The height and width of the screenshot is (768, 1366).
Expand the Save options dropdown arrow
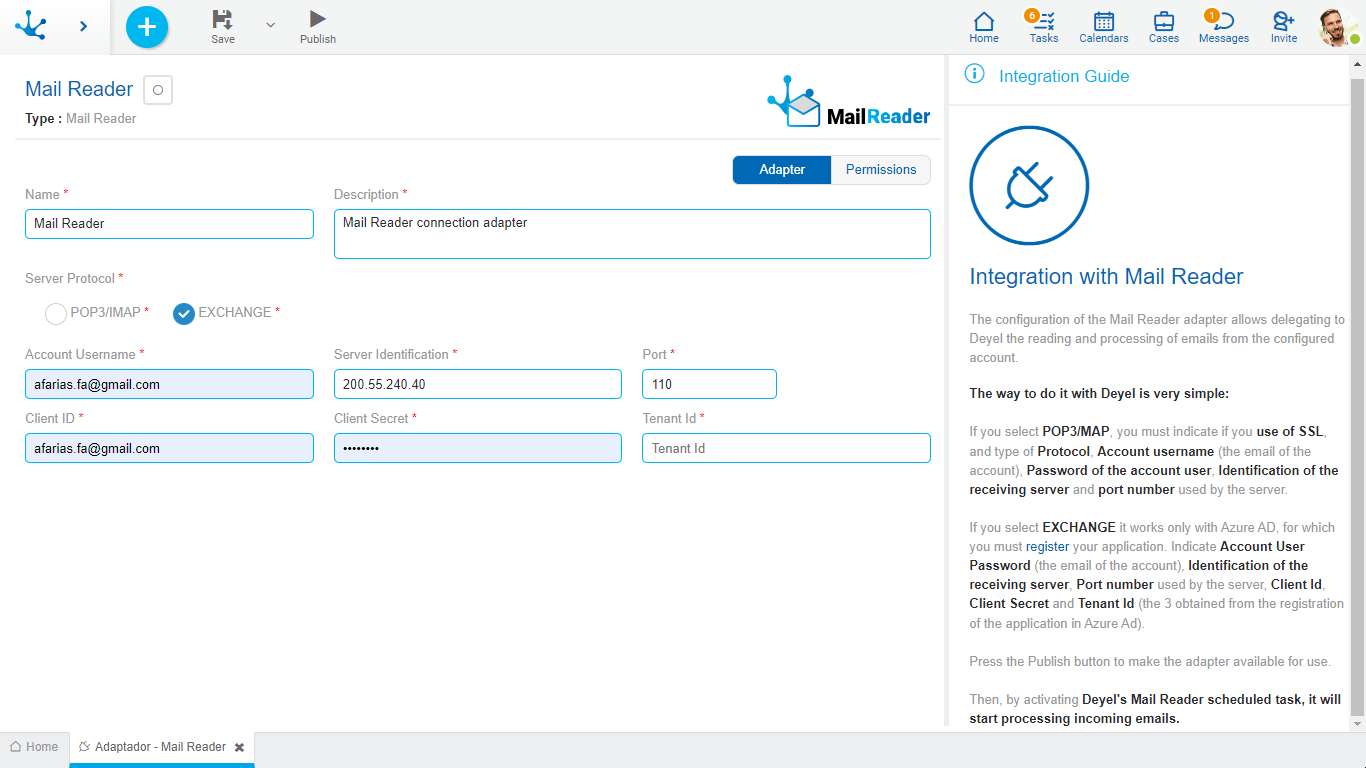click(270, 25)
